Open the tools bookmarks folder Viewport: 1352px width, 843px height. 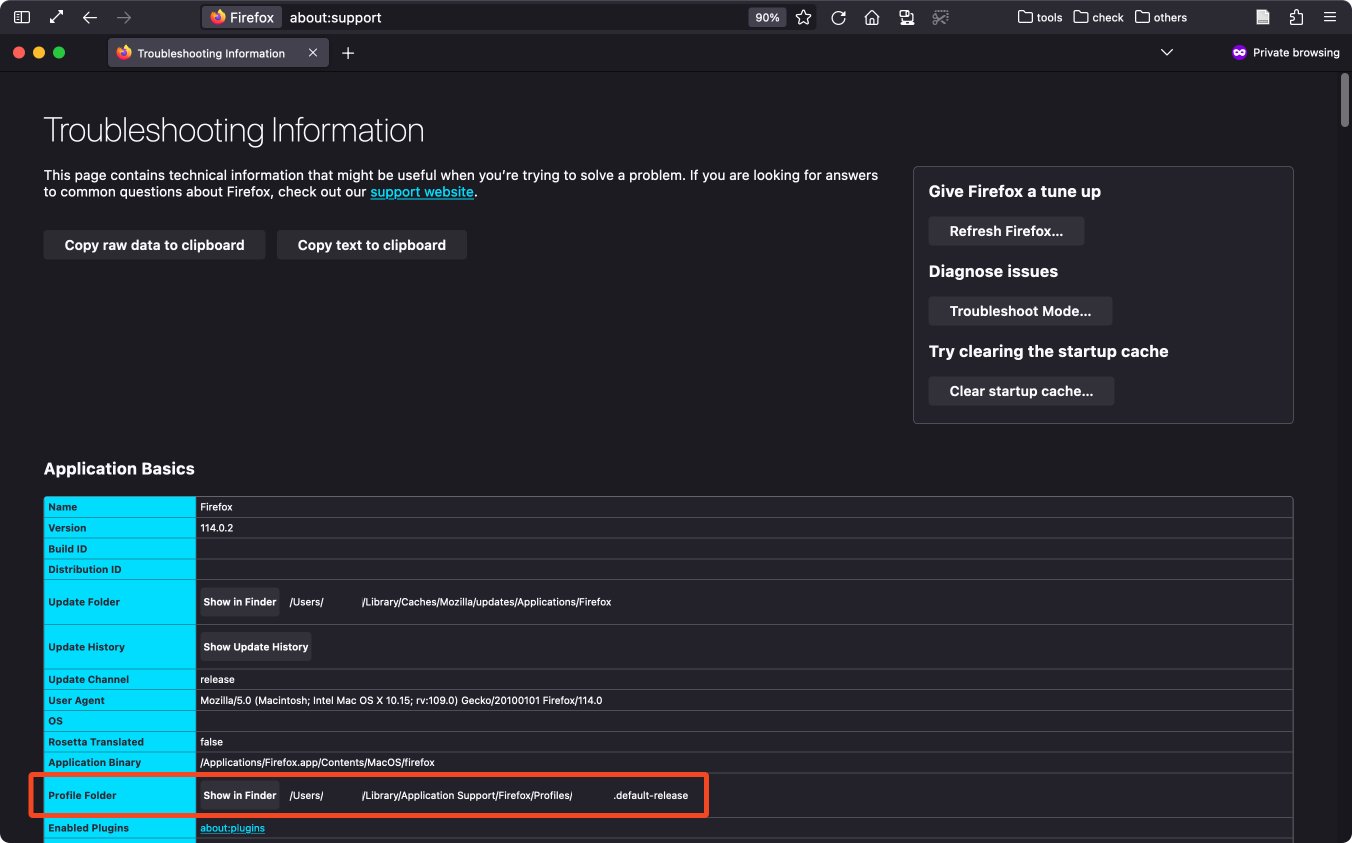click(1040, 17)
